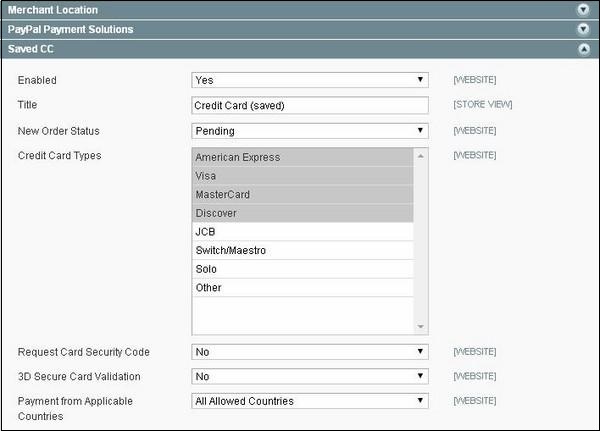This screenshot has width=600, height=431.
Task: Open New Order Status dropdown
Action: (x=309, y=130)
